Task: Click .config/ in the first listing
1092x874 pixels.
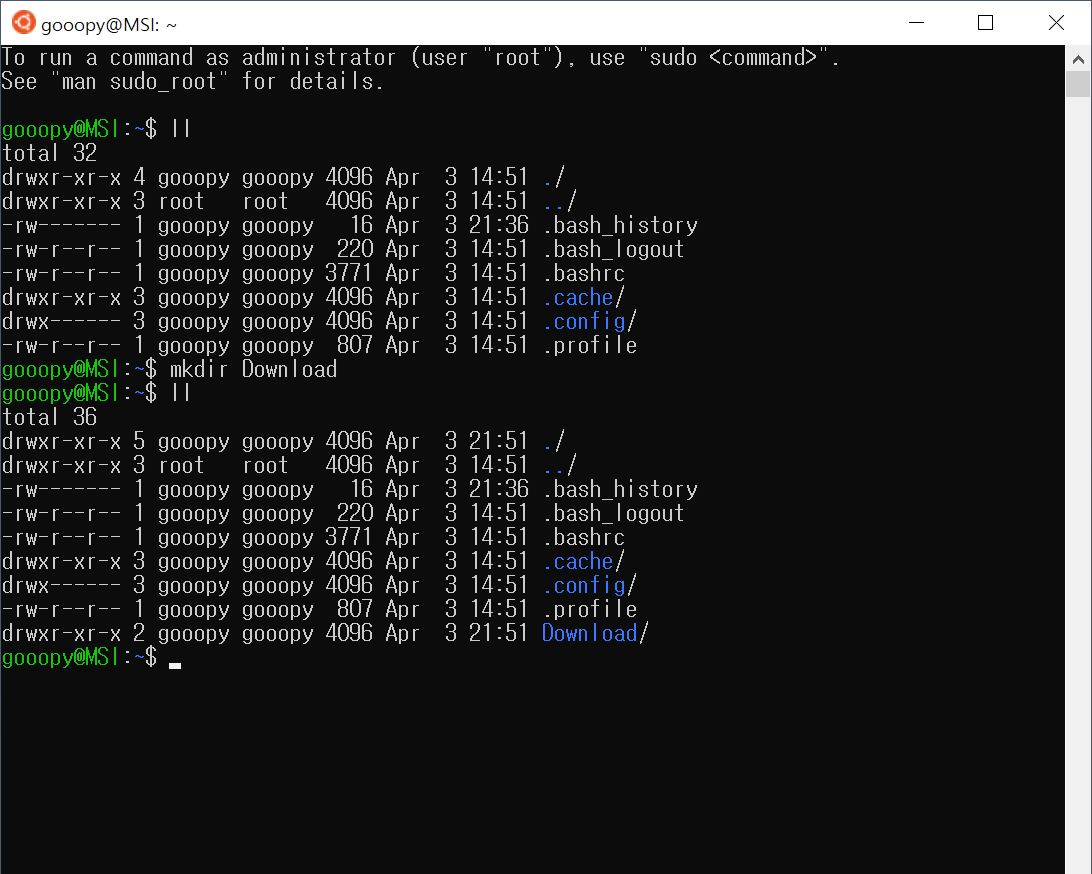Action: [590, 322]
